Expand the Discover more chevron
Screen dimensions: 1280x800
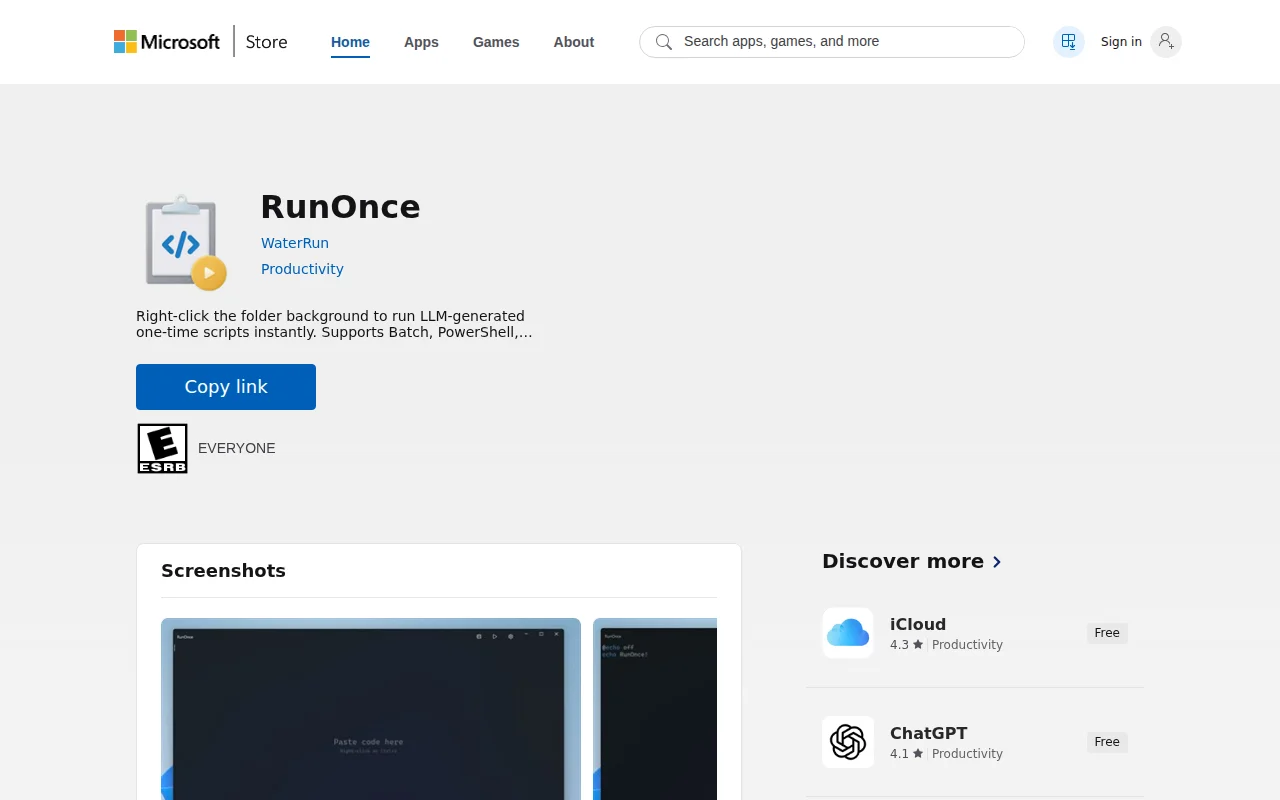click(x=997, y=562)
